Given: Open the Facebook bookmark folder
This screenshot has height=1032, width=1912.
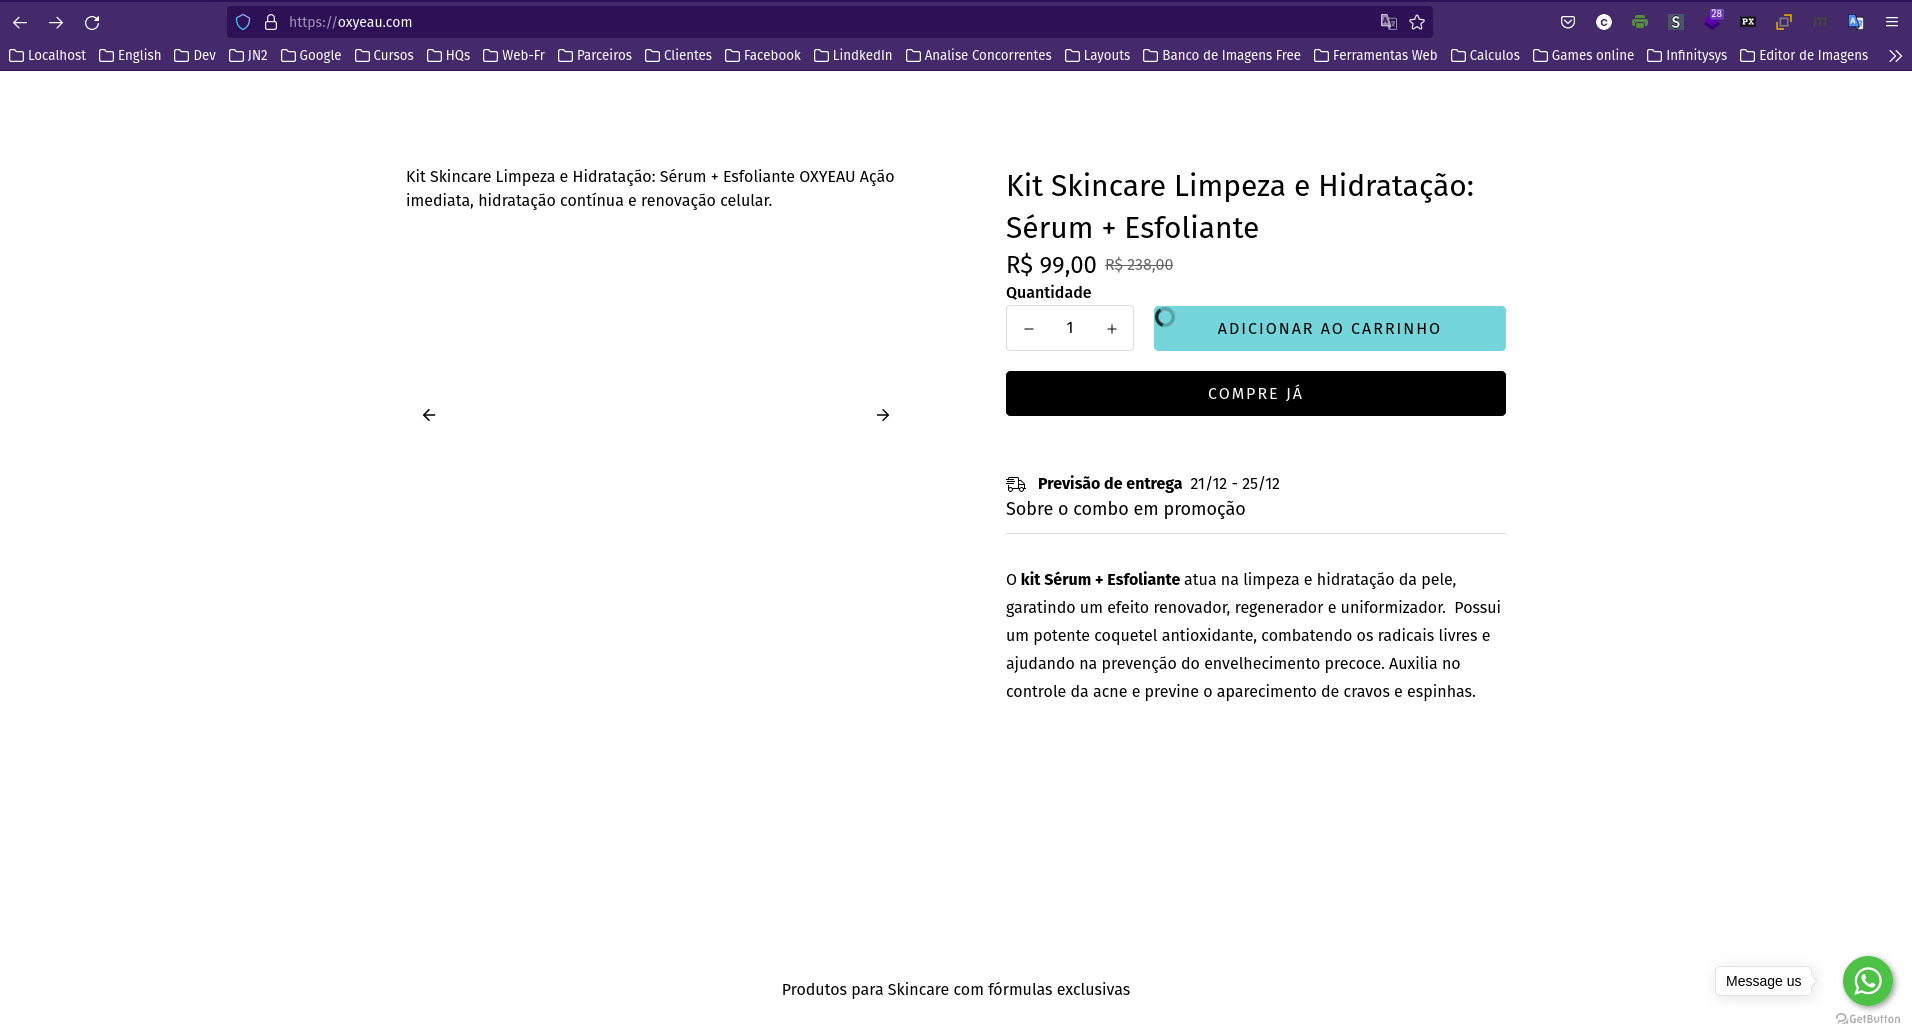Looking at the screenshot, I should tap(763, 56).
